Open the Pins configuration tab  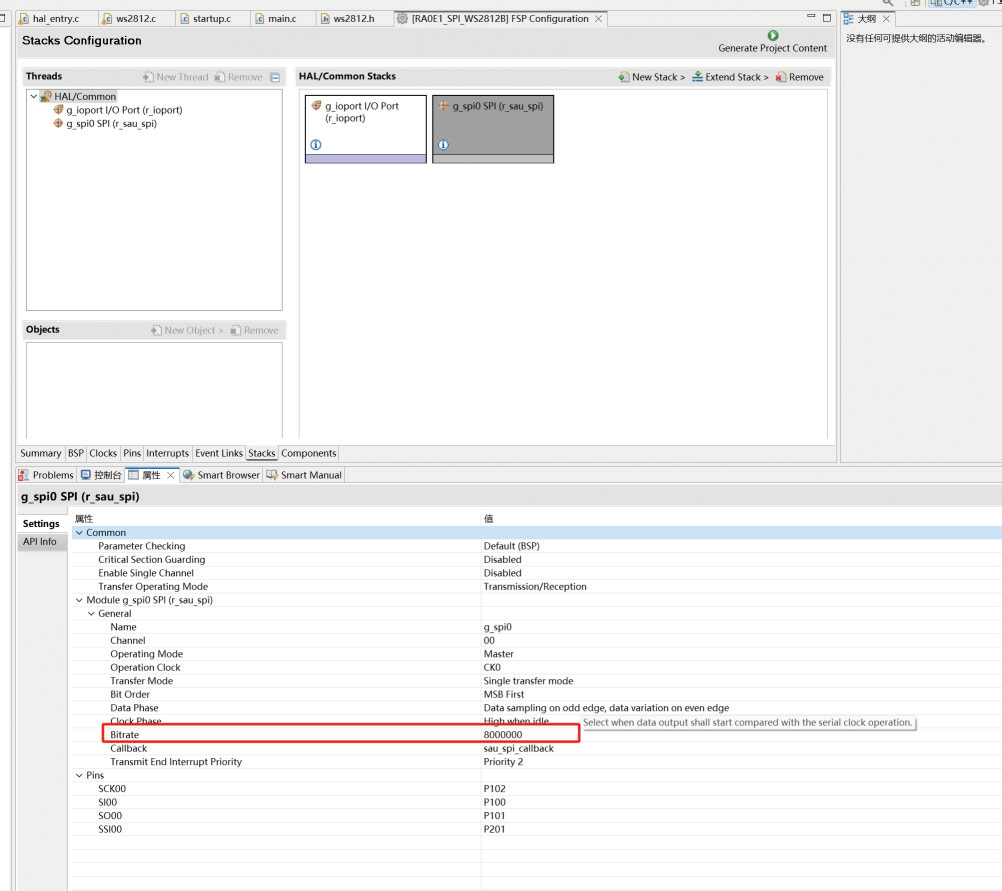[x=132, y=453]
